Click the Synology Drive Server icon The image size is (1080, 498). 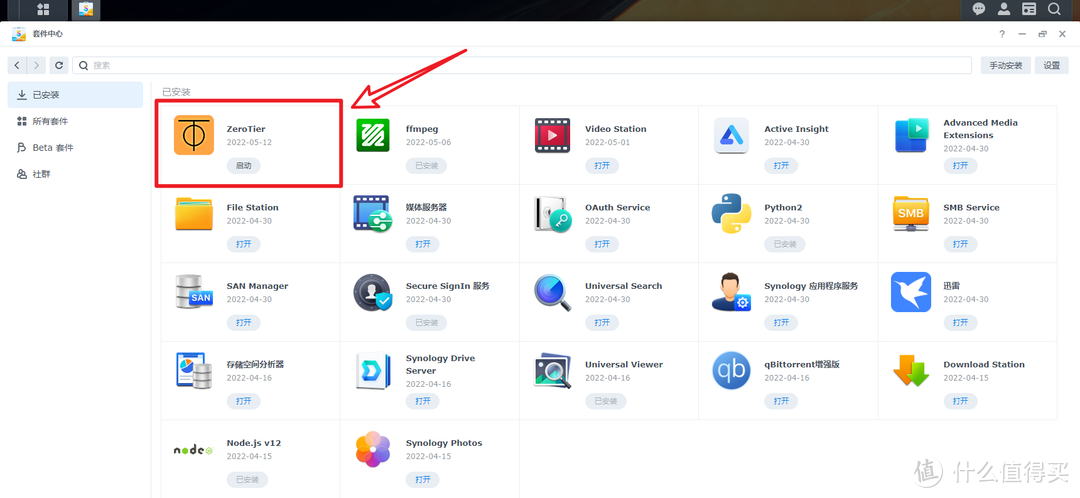pyautogui.click(x=373, y=371)
